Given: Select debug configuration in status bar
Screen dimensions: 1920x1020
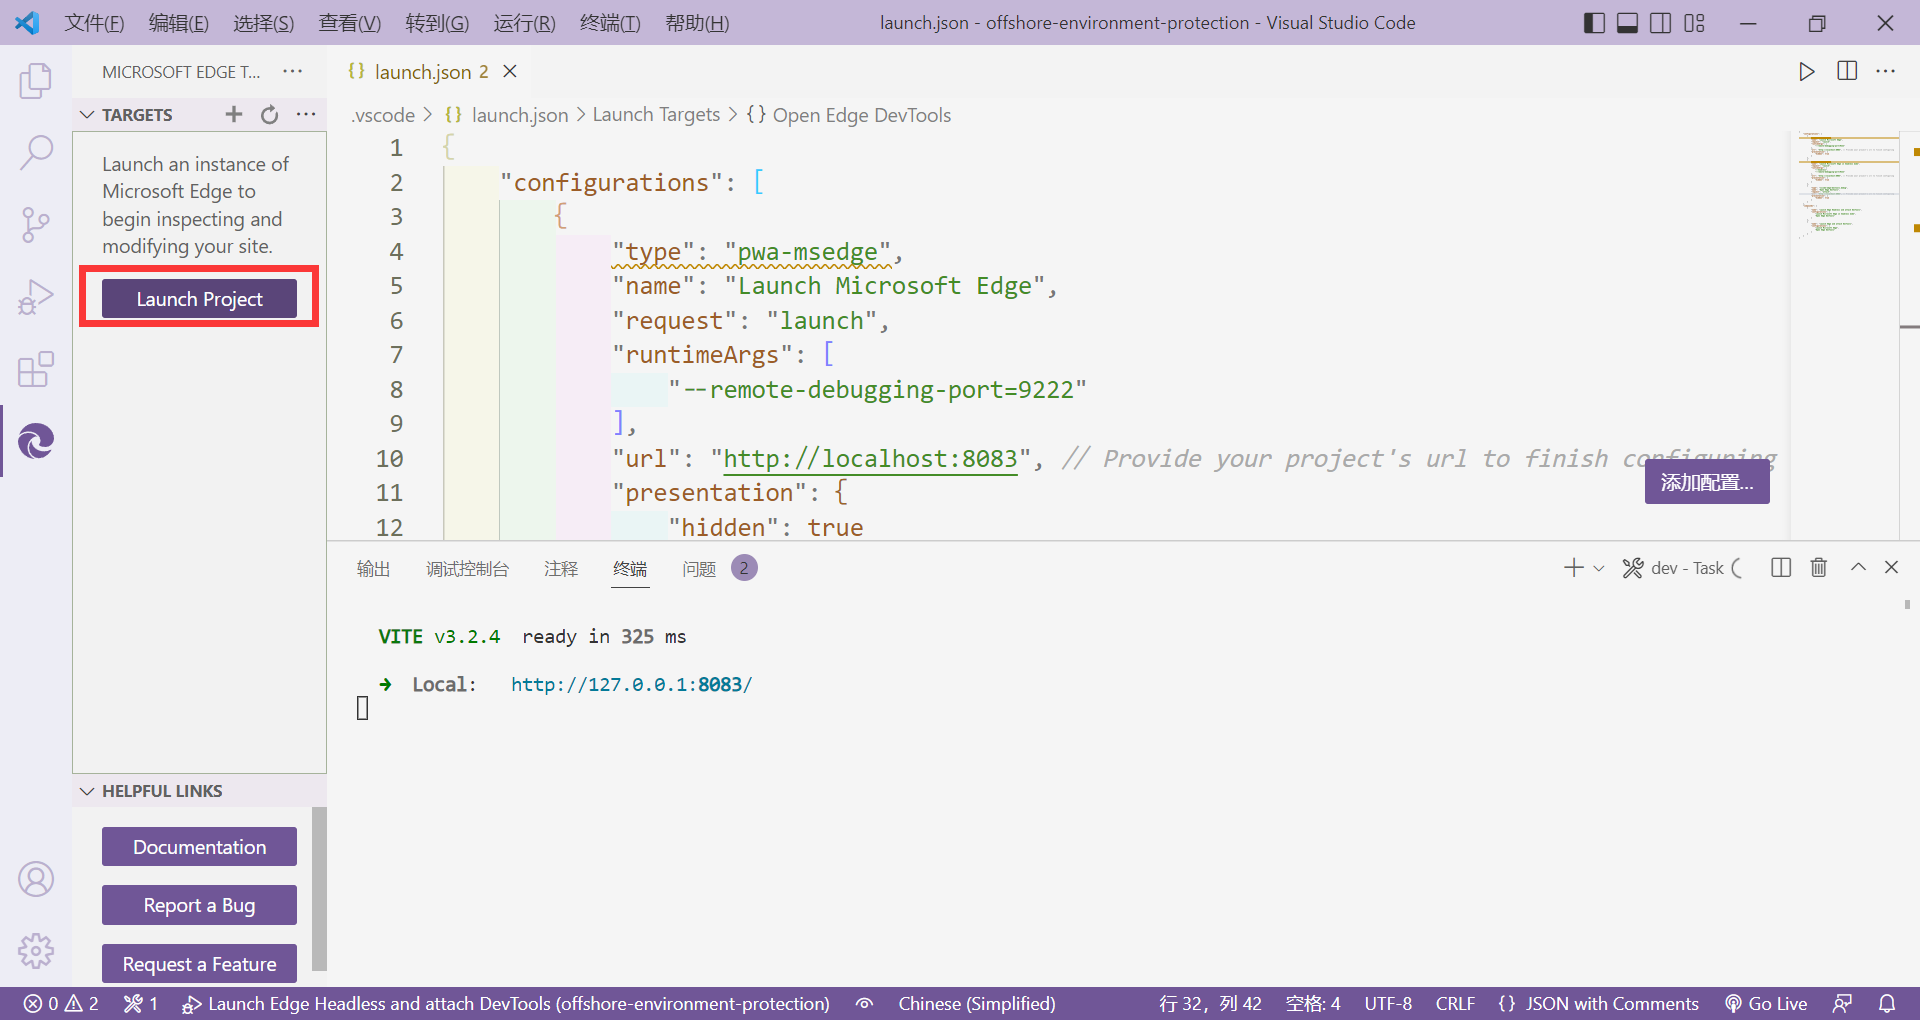Looking at the screenshot, I should tap(505, 1003).
